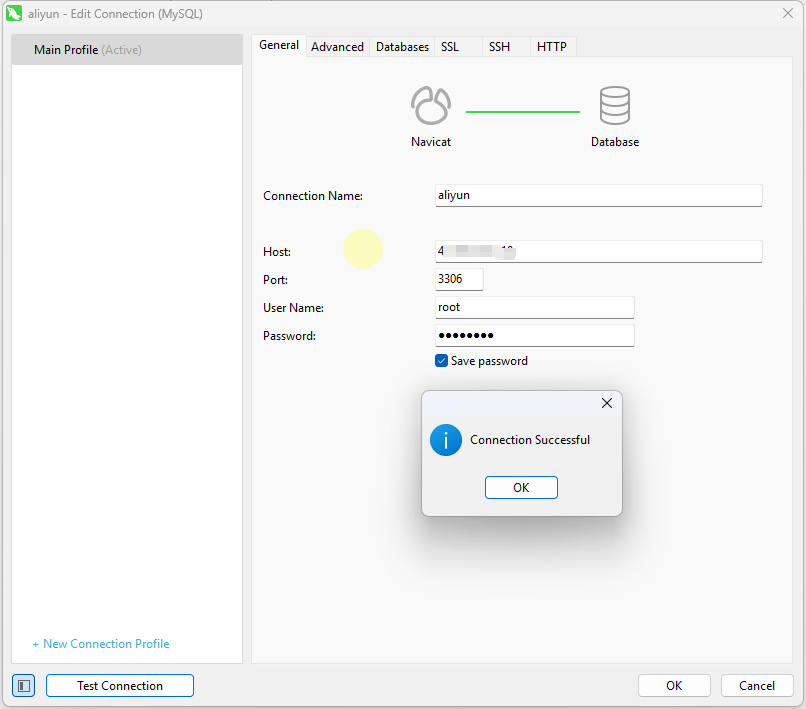Click the Connection Name label

tap(313, 196)
